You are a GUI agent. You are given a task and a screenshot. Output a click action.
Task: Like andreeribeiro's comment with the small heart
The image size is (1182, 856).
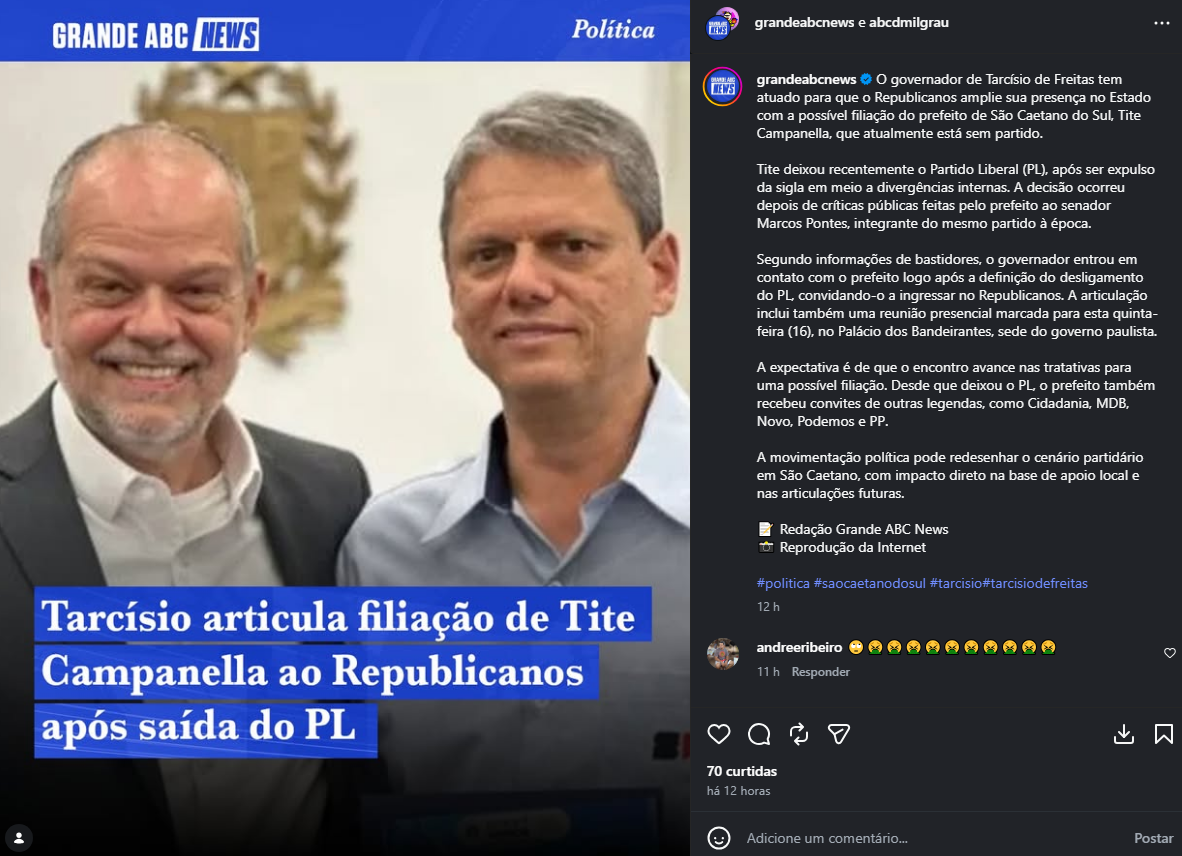tap(1170, 653)
